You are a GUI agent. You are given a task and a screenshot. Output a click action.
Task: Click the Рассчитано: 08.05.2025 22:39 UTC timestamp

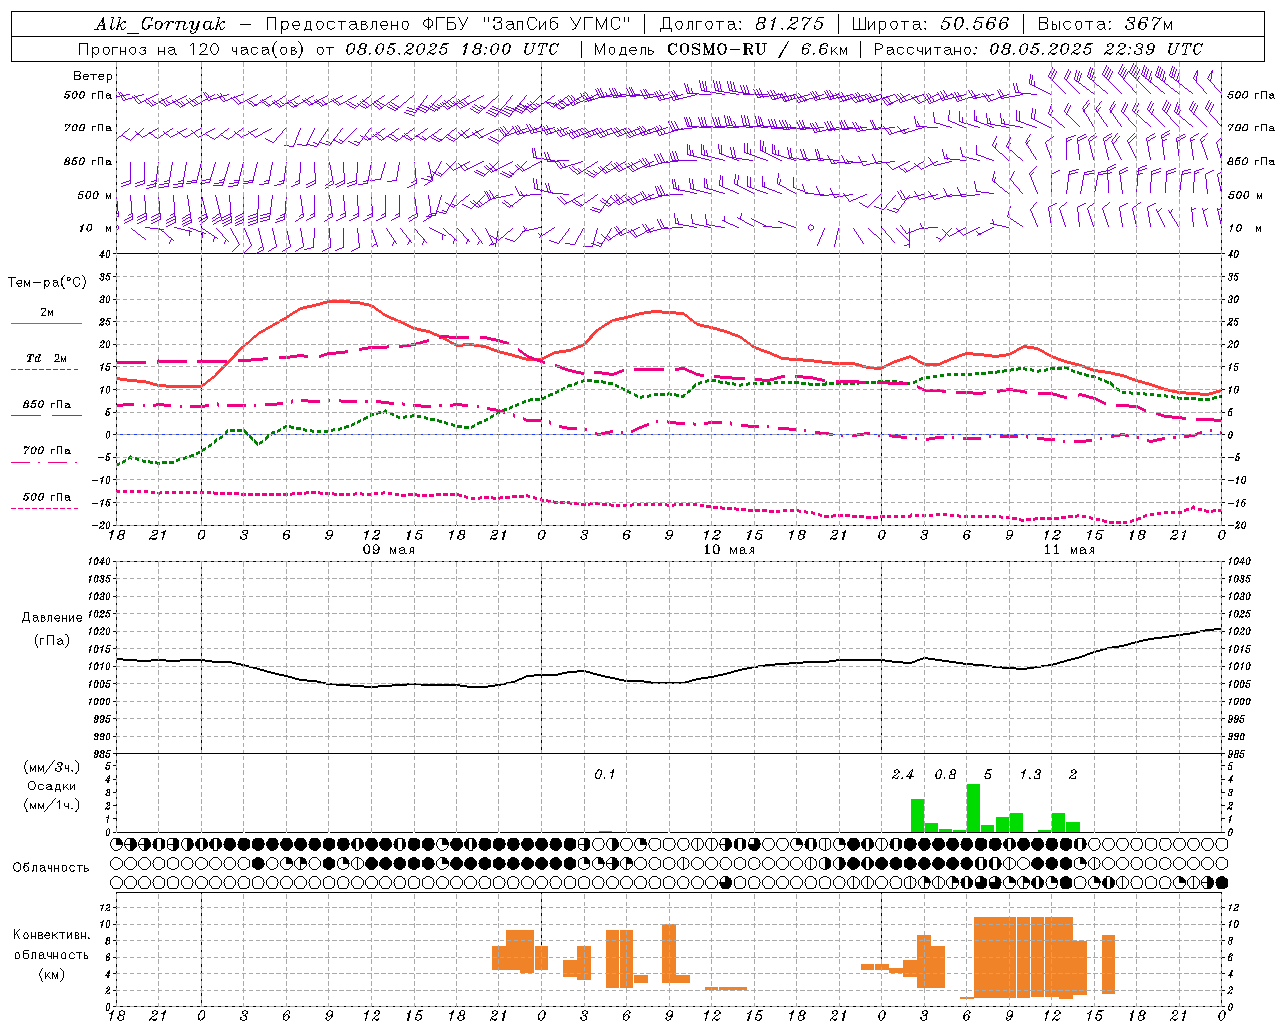point(1038,49)
